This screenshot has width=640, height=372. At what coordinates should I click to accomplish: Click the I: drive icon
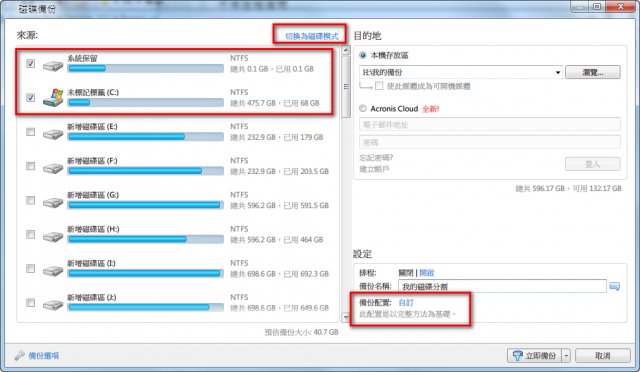click(53, 270)
